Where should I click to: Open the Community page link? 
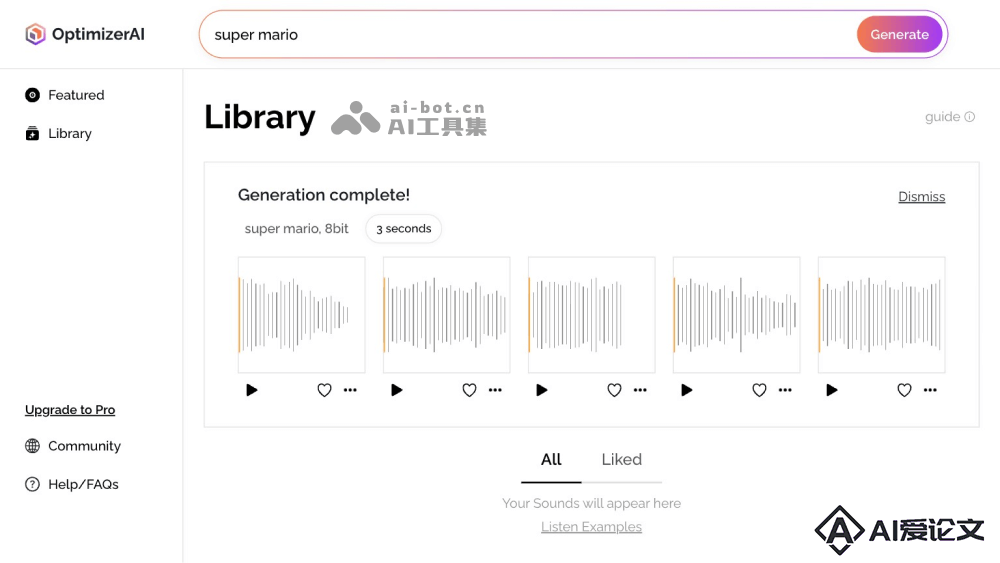[73, 446]
